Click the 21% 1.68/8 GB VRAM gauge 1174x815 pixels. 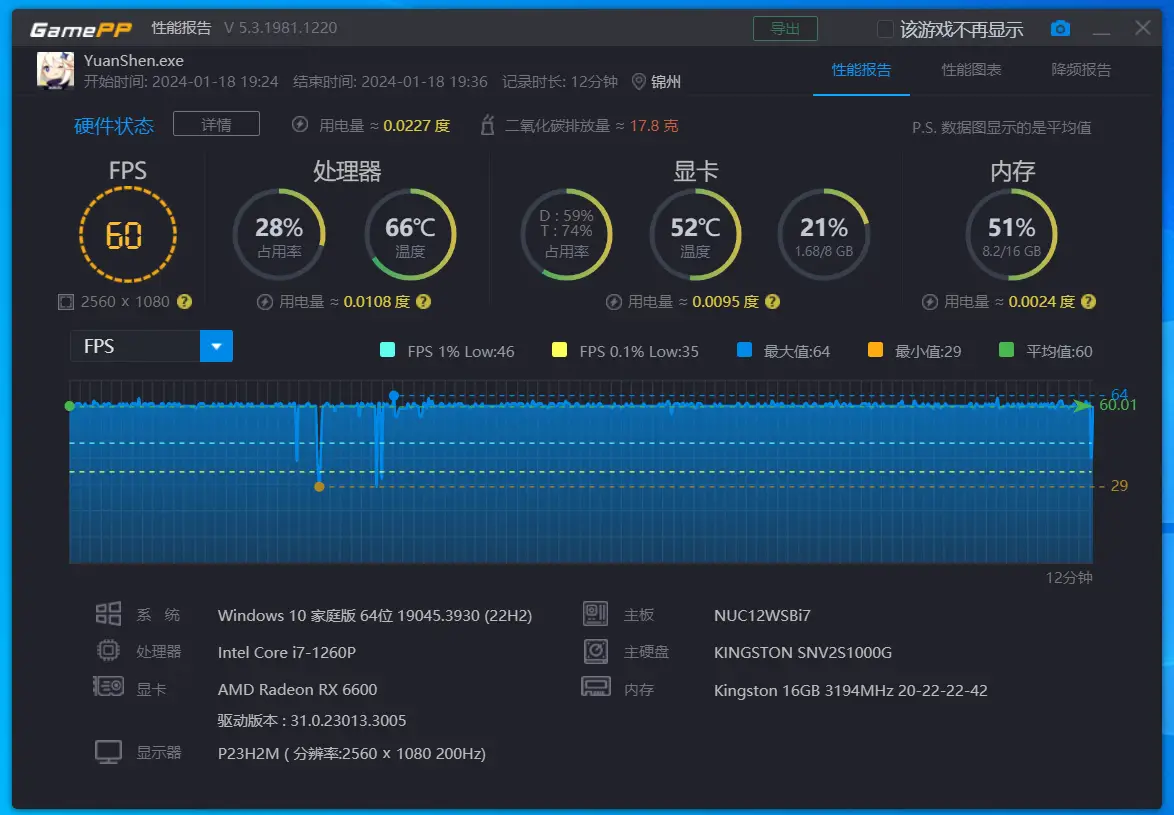point(824,234)
